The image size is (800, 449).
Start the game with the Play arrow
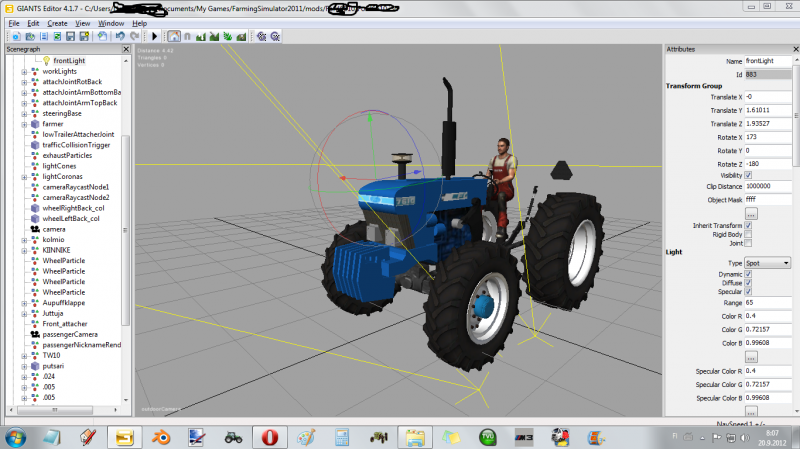[x=155, y=36]
